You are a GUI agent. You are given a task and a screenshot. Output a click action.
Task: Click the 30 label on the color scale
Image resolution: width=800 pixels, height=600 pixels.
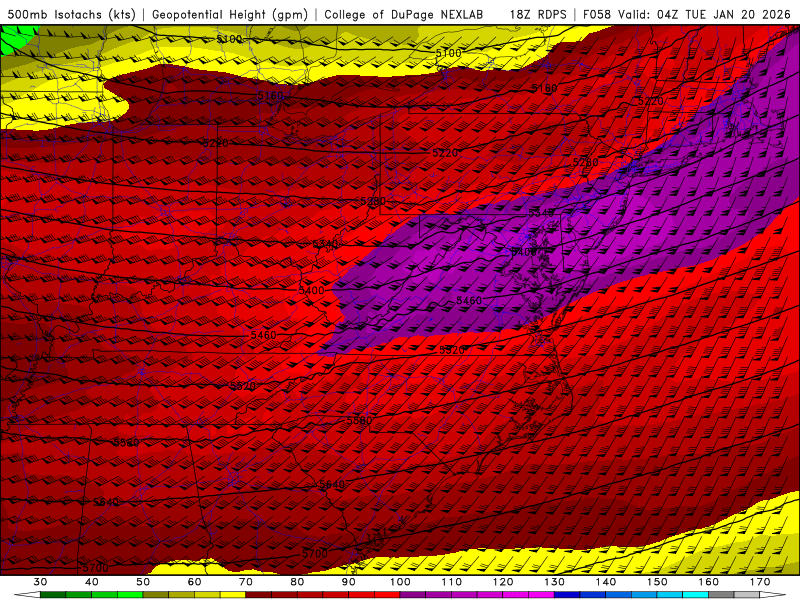(40, 582)
